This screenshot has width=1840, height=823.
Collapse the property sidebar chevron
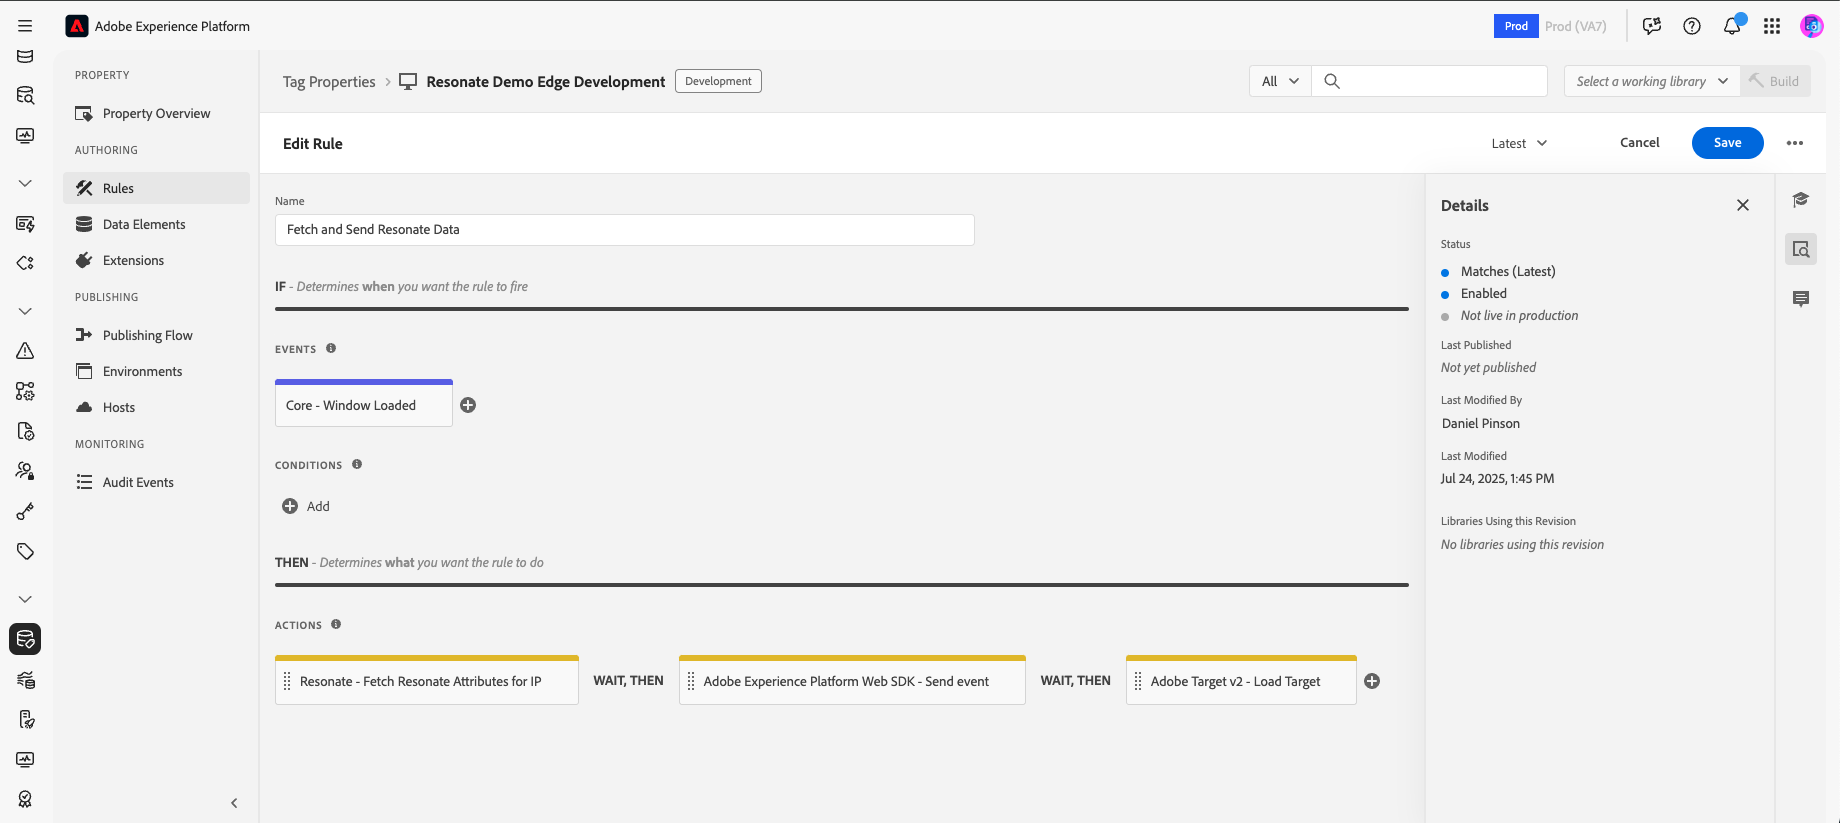(x=234, y=803)
